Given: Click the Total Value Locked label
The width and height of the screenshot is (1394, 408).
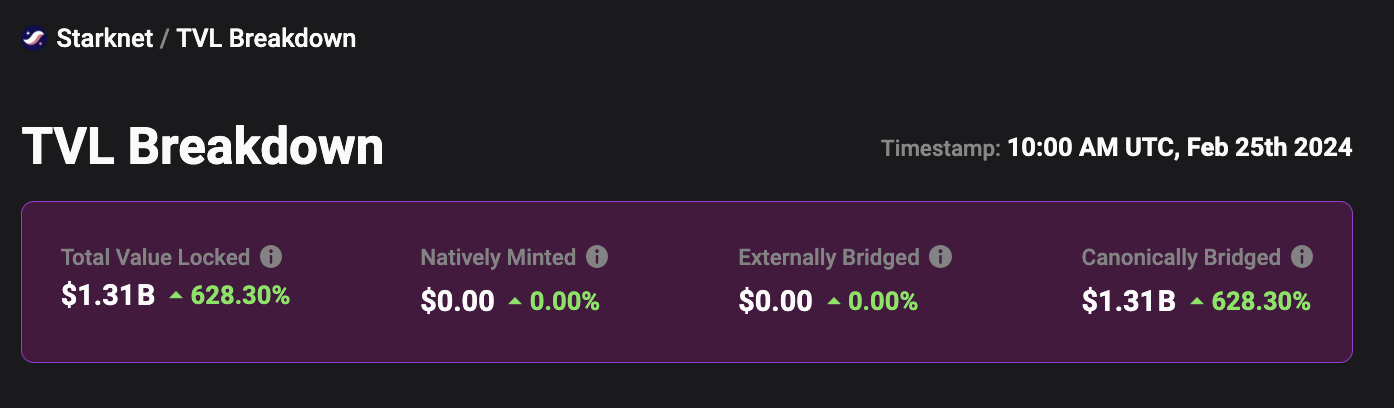Looking at the screenshot, I should pyautogui.click(x=155, y=257).
